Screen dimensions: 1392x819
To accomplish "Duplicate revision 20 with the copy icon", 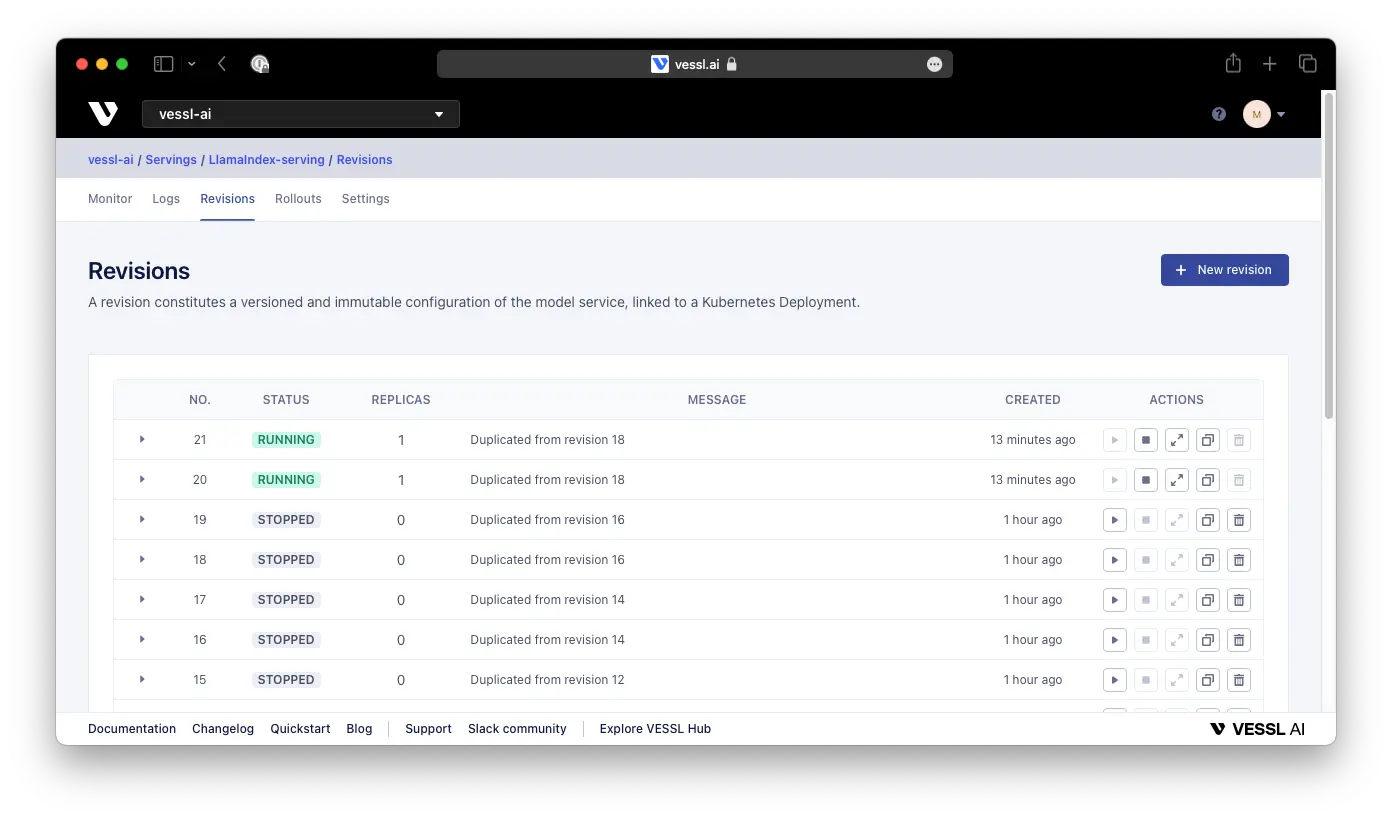I will (x=1208, y=480).
